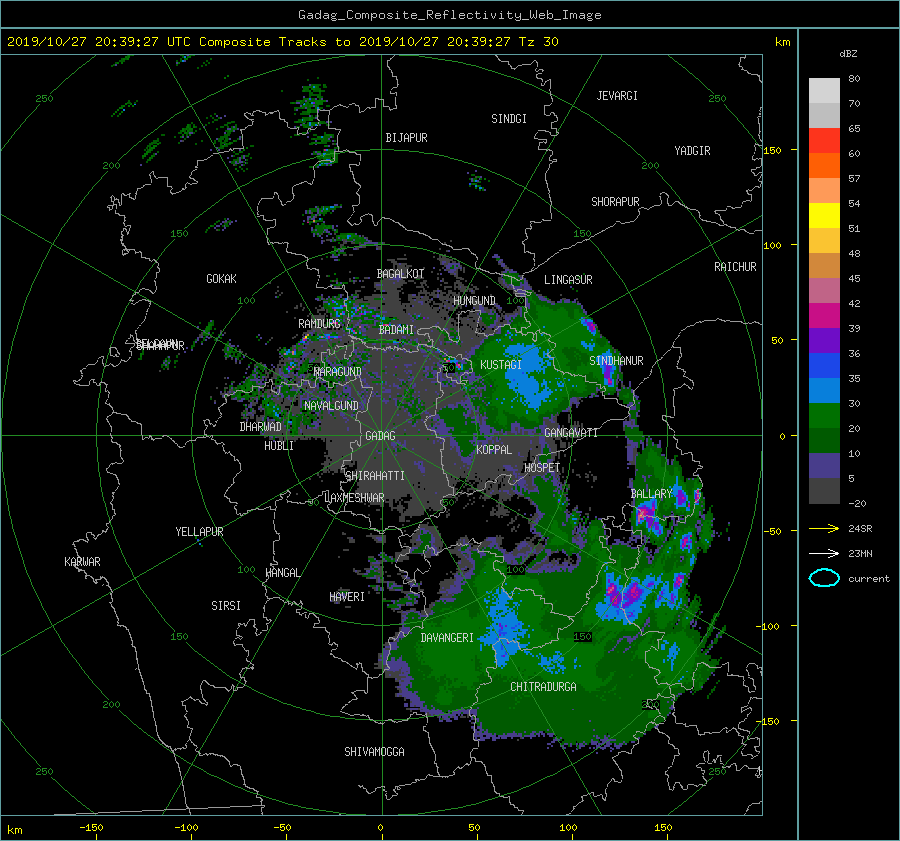The width and height of the screenshot is (900, 841).
Task: Click the GADAG radar center label
Action: tap(380, 436)
